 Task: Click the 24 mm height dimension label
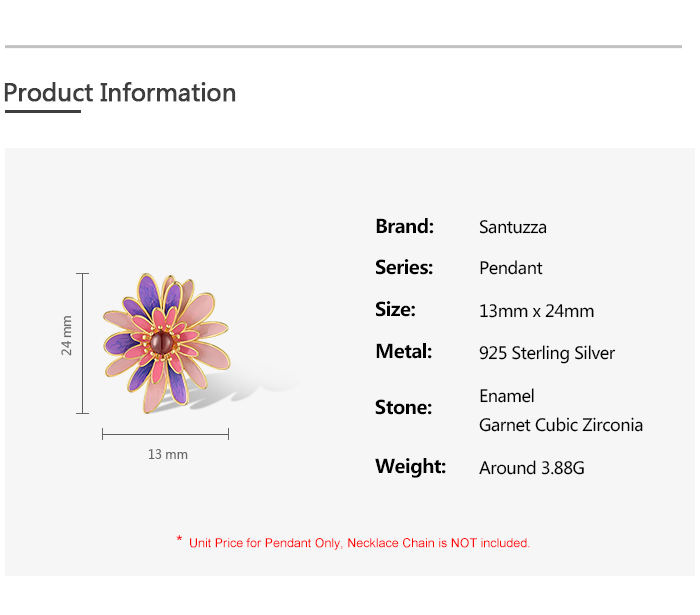click(x=67, y=336)
